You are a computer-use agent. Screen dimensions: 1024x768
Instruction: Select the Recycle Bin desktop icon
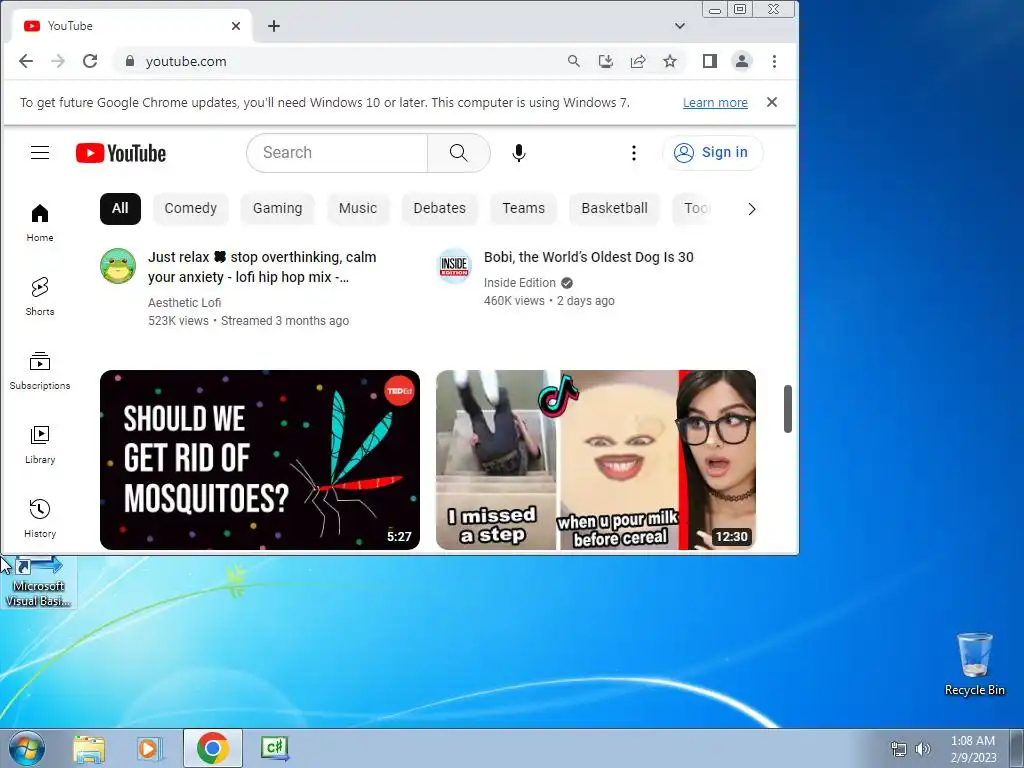coord(974,664)
